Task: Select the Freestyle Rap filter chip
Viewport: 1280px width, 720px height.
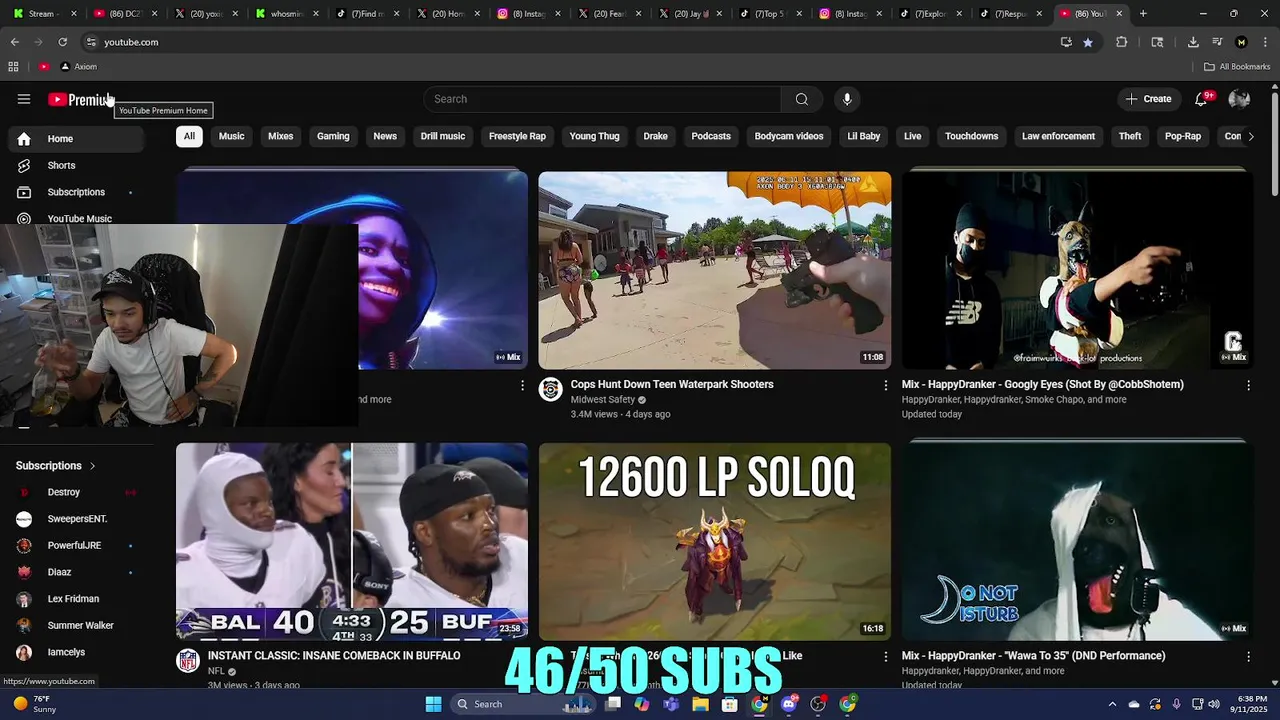Action: coord(517,137)
